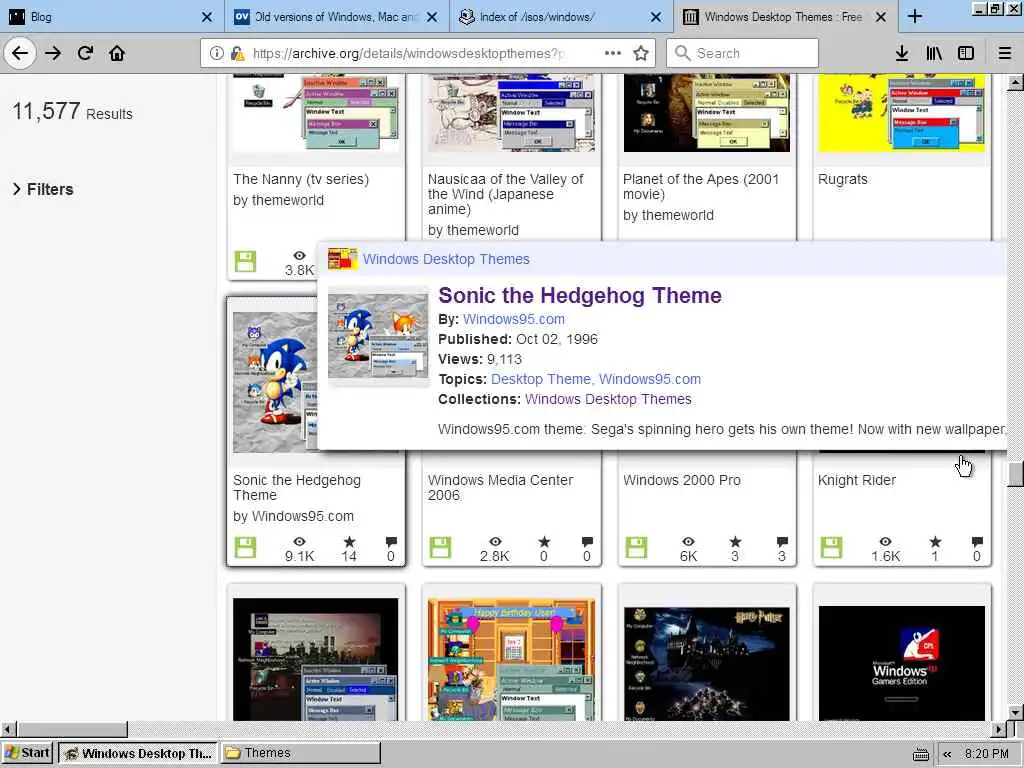The image size is (1024, 768).
Task: Open The Nanny (tv series) title
Action: click(301, 180)
